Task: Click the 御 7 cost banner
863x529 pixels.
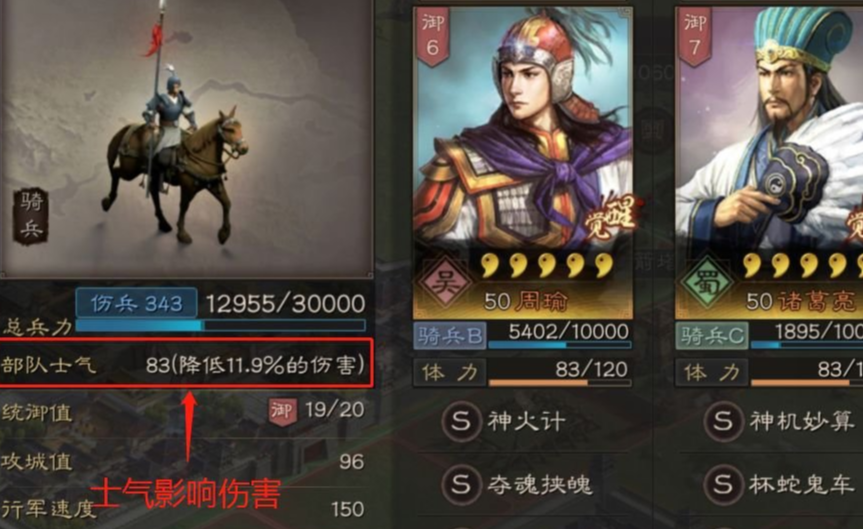Action: click(x=695, y=37)
